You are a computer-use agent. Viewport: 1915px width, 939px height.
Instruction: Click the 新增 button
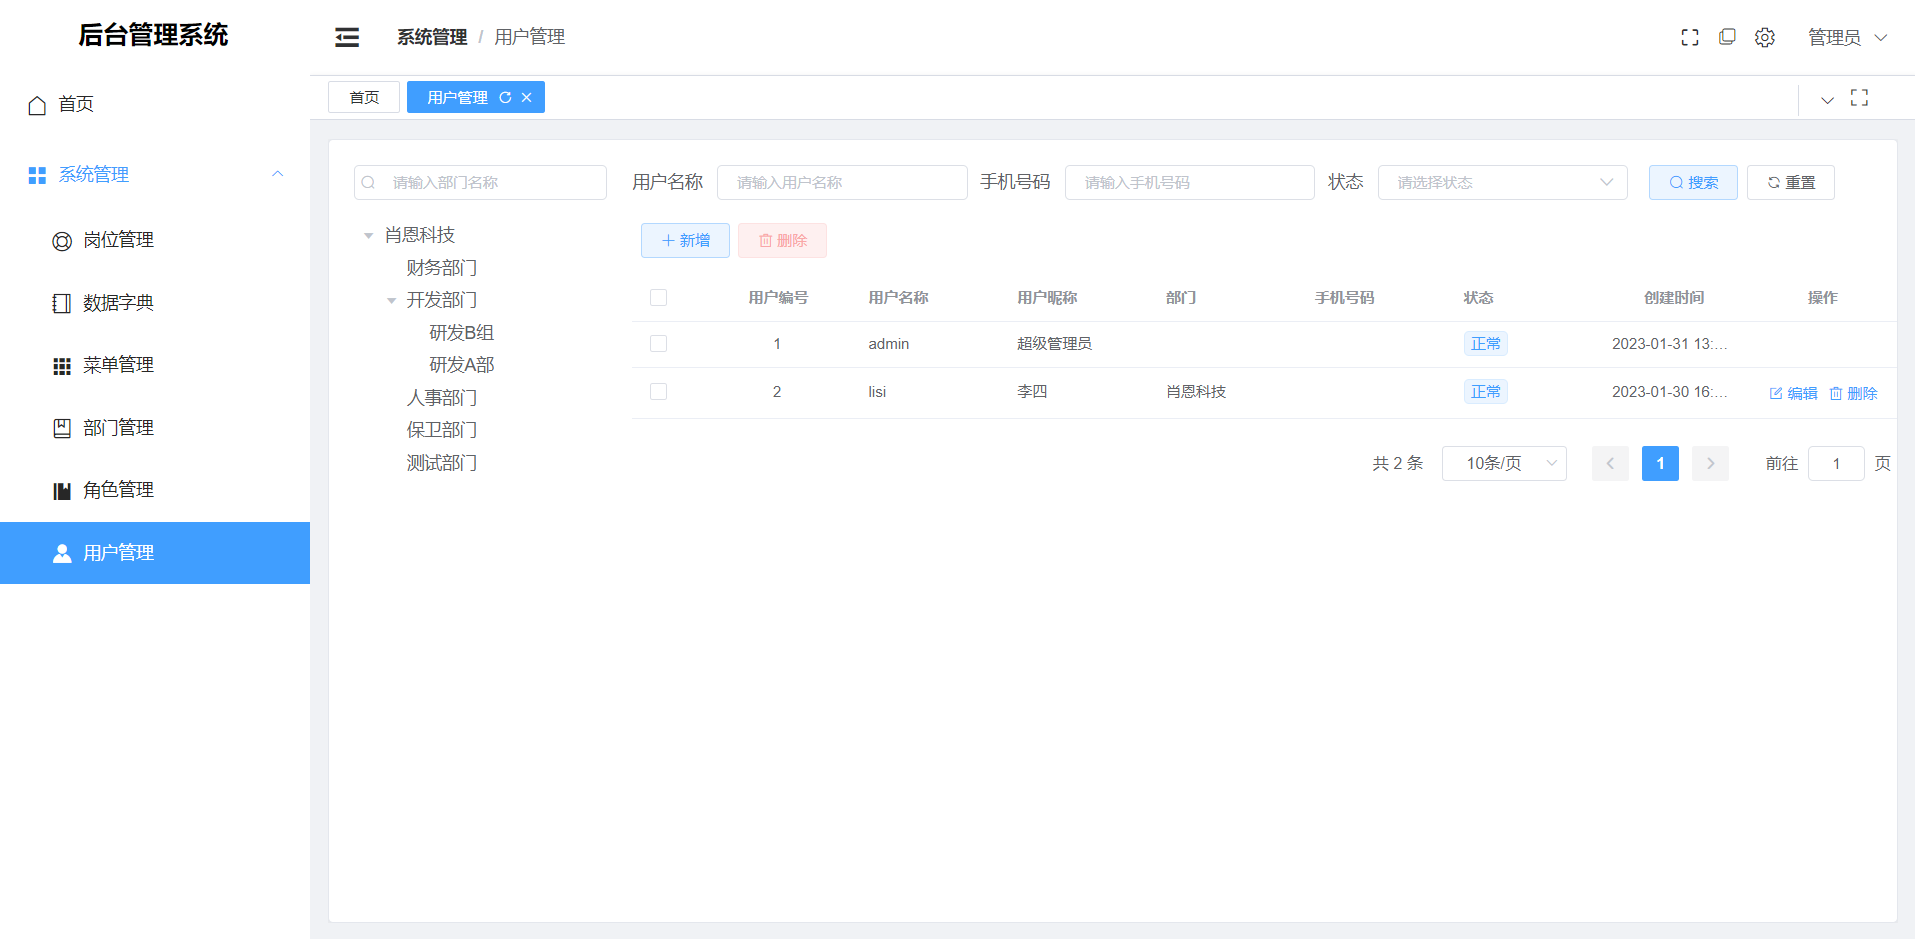[x=685, y=240]
